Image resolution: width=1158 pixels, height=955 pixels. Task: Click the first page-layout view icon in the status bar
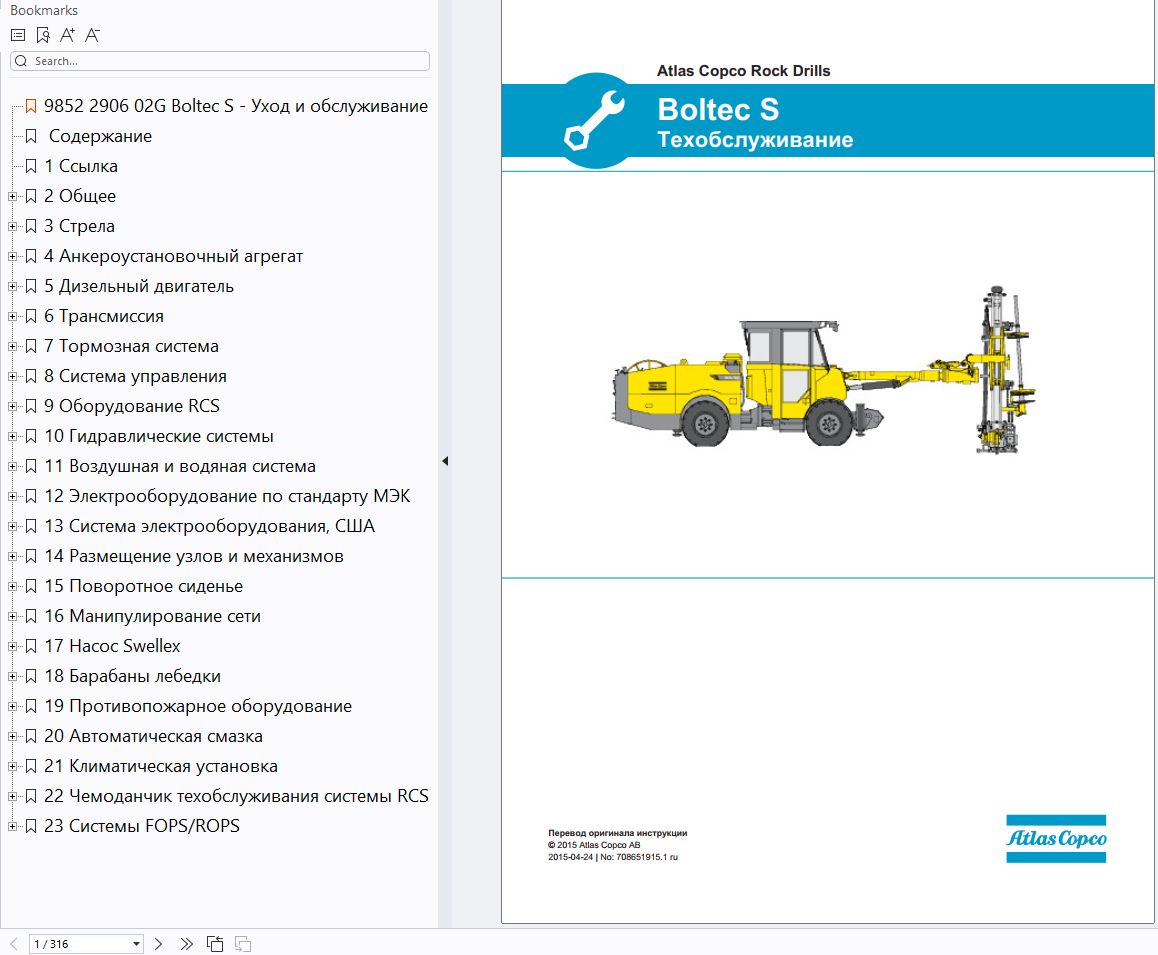[215, 943]
